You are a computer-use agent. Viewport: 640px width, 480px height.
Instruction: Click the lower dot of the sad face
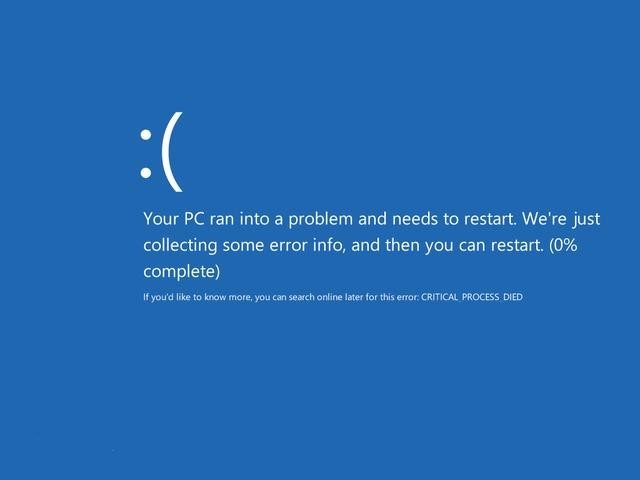coord(146,173)
